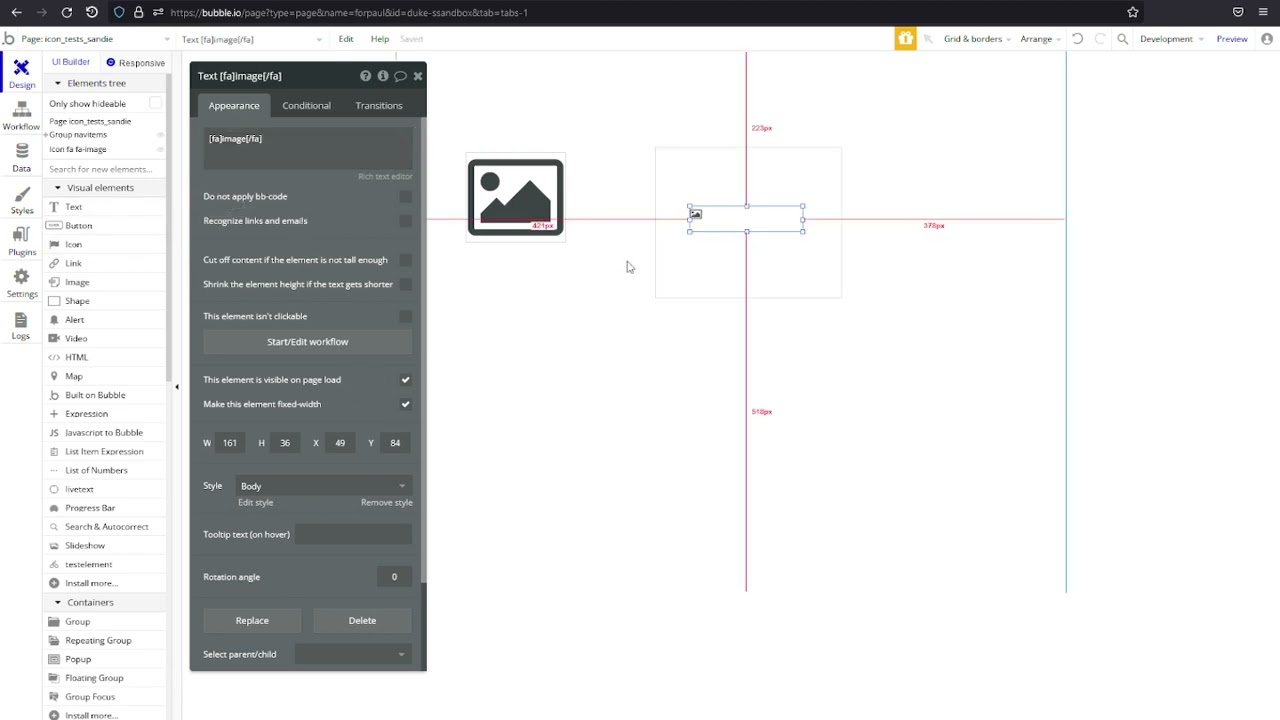Open the Data section
Screen dimensions: 1280x720
[21, 157]
